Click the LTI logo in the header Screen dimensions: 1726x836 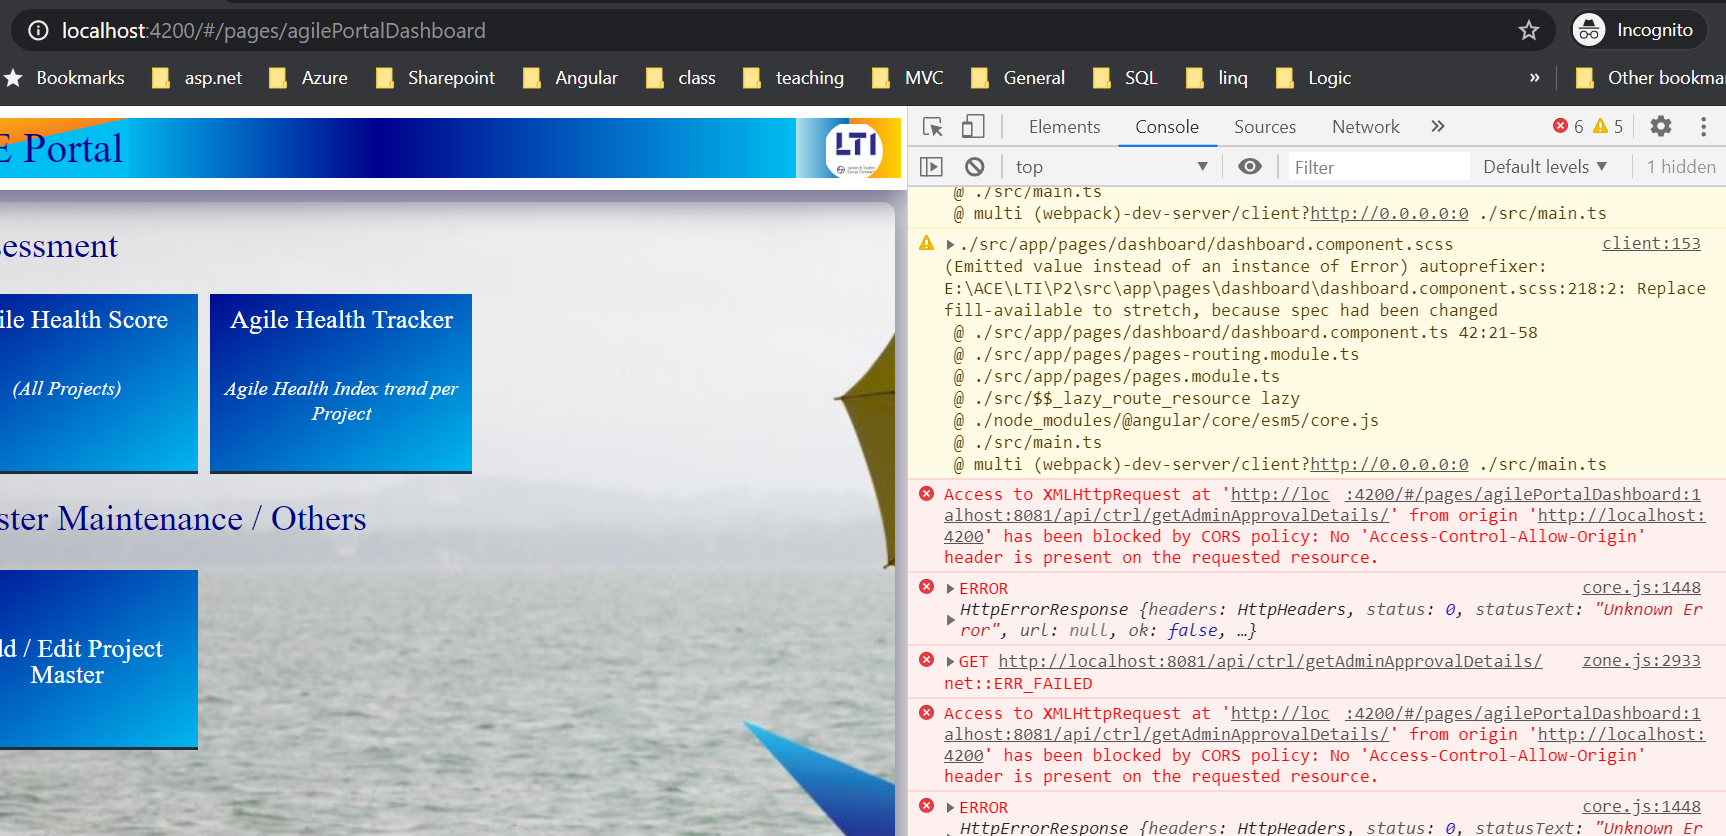click(855, 148)
